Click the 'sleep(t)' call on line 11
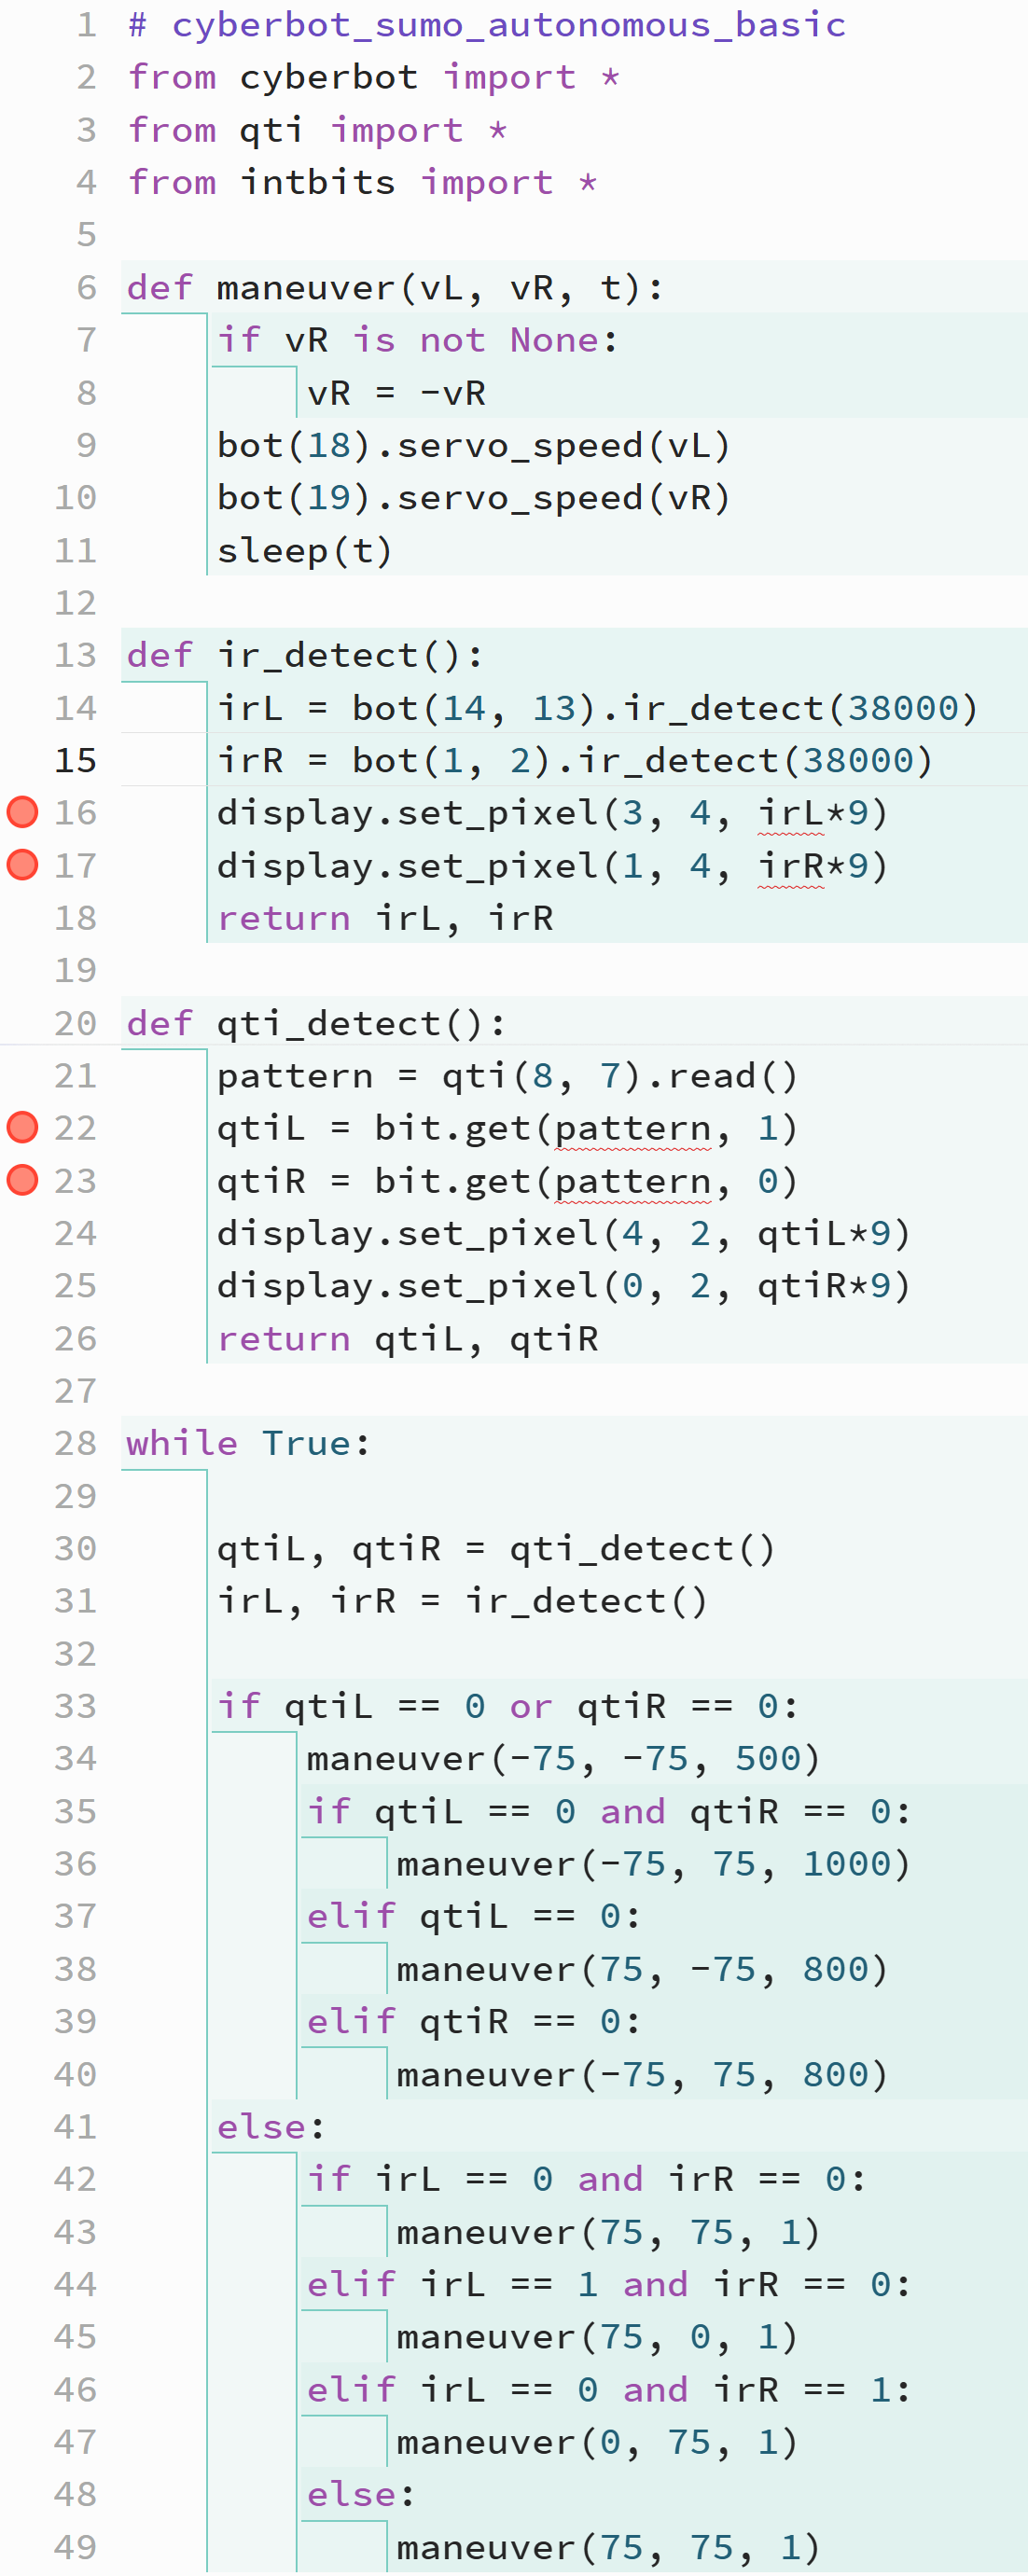The height and width of the screenshot is (2576, 1028). click(x=305, y=550)
